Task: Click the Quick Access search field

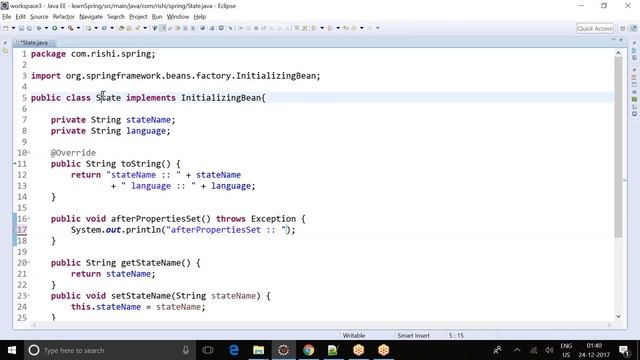Action: (595, 29)
